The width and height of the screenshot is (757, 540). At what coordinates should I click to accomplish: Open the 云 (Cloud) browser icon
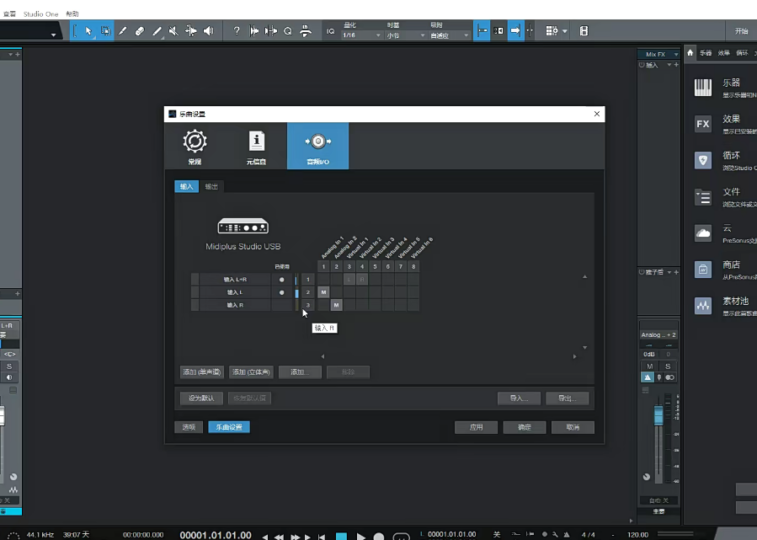pyautogui.click(x=703, y=233)
